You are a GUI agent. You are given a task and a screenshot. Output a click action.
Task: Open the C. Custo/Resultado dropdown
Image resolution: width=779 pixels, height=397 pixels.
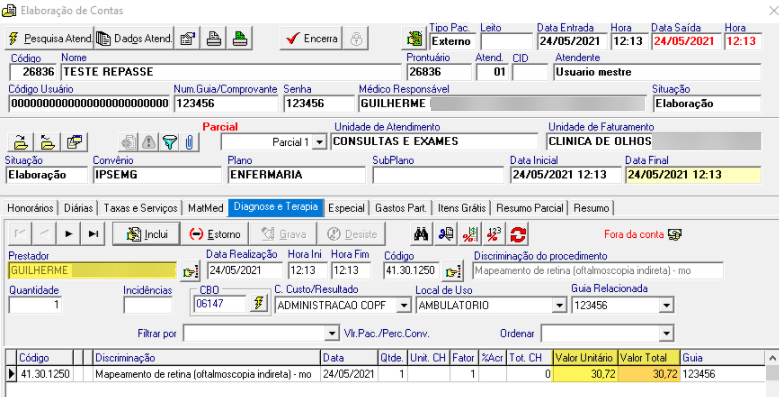pyautogui.click(x=403, y=306)
